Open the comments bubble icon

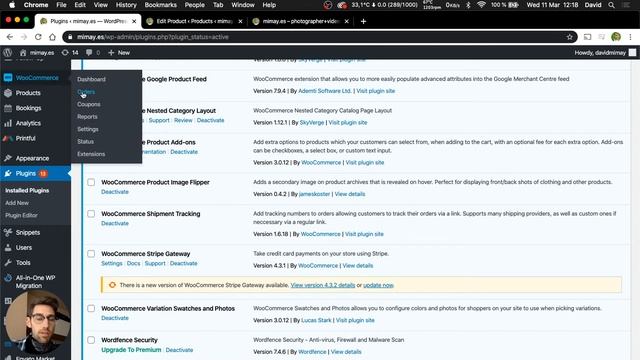click(x=89, y=53)
